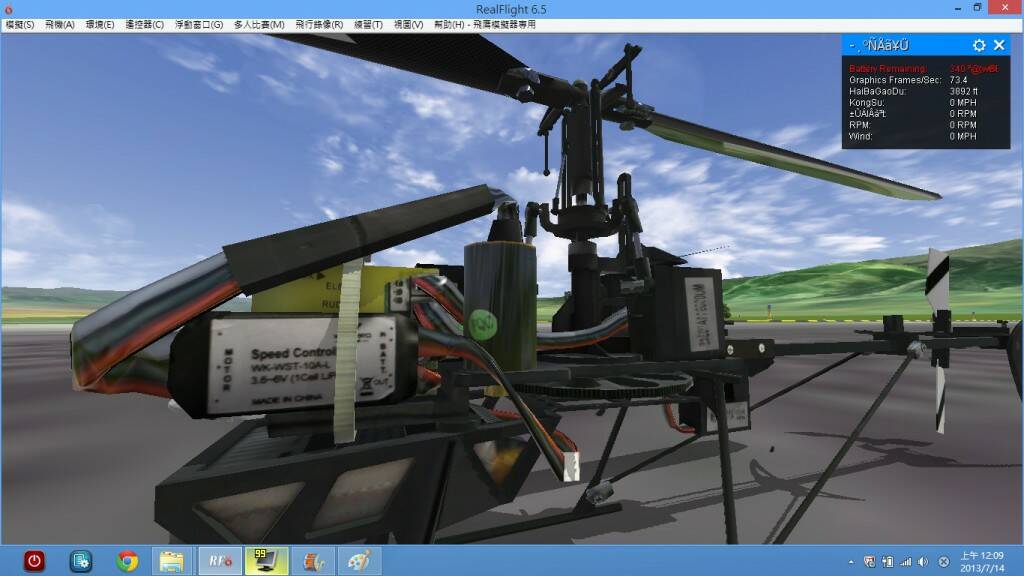Screen dimensions: 1024x576
Task: Open the 多人比賽(M) multiplayer menu
Action: [259, 25]
